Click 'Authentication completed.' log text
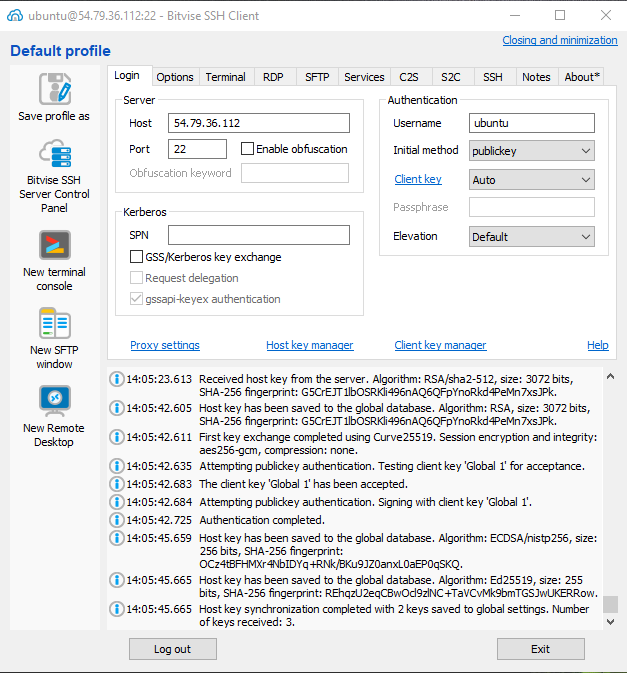This screenshot has height=673, width=627. coord(262,520)
